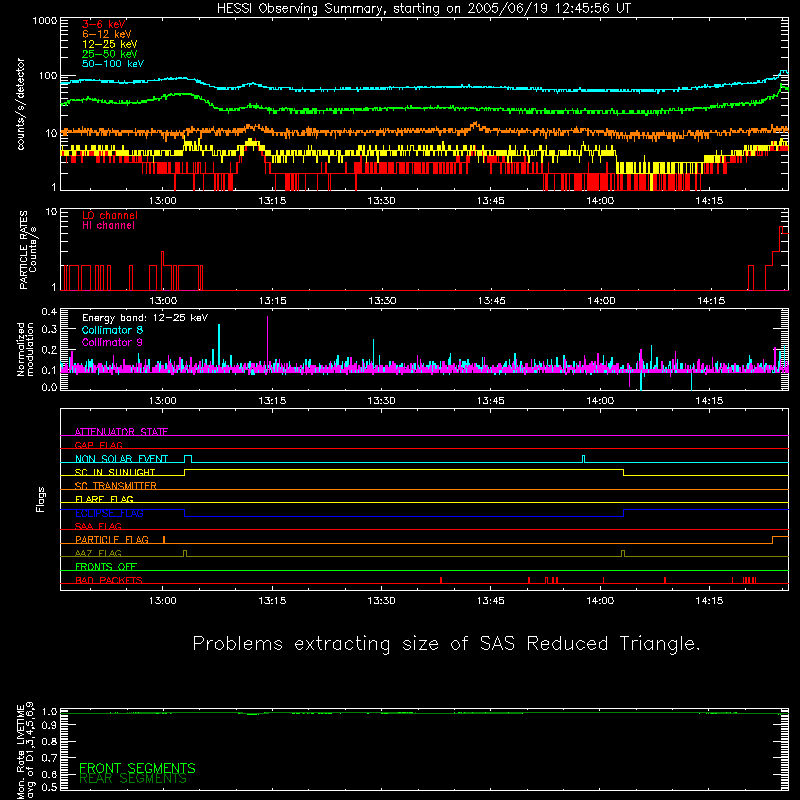Select the FRONT SEGMENTS legend label
The width and height of the screenshot is (800, 800).
[137, 768]
